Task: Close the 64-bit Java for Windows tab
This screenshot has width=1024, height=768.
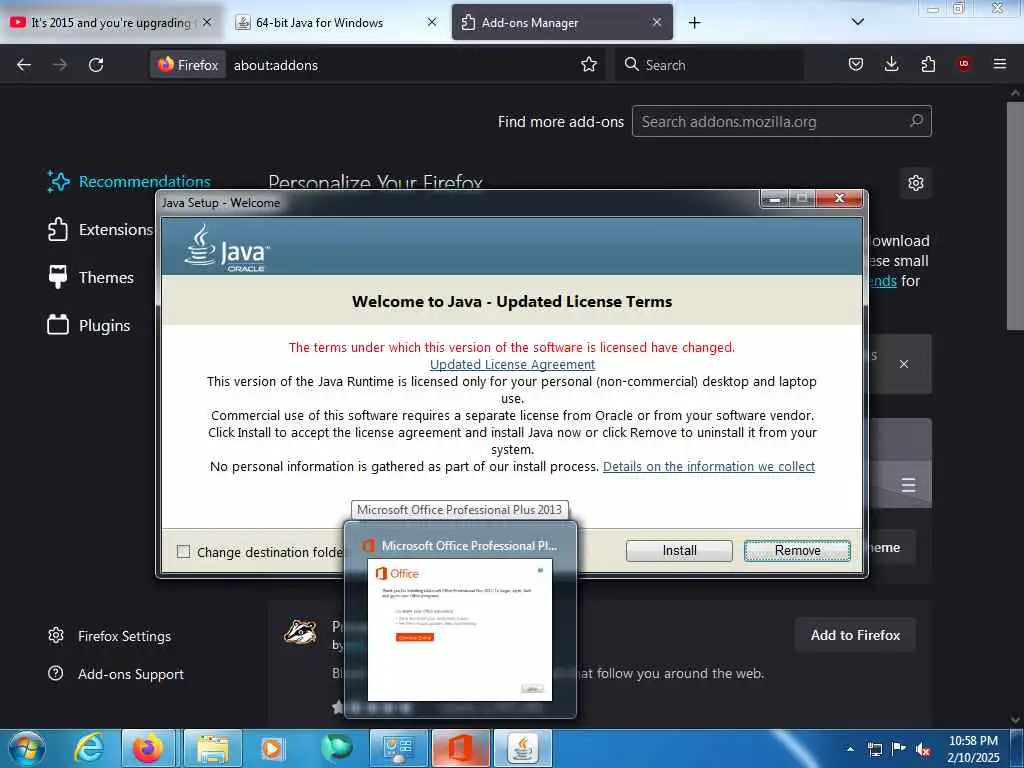Action: [x=432, y=22]
